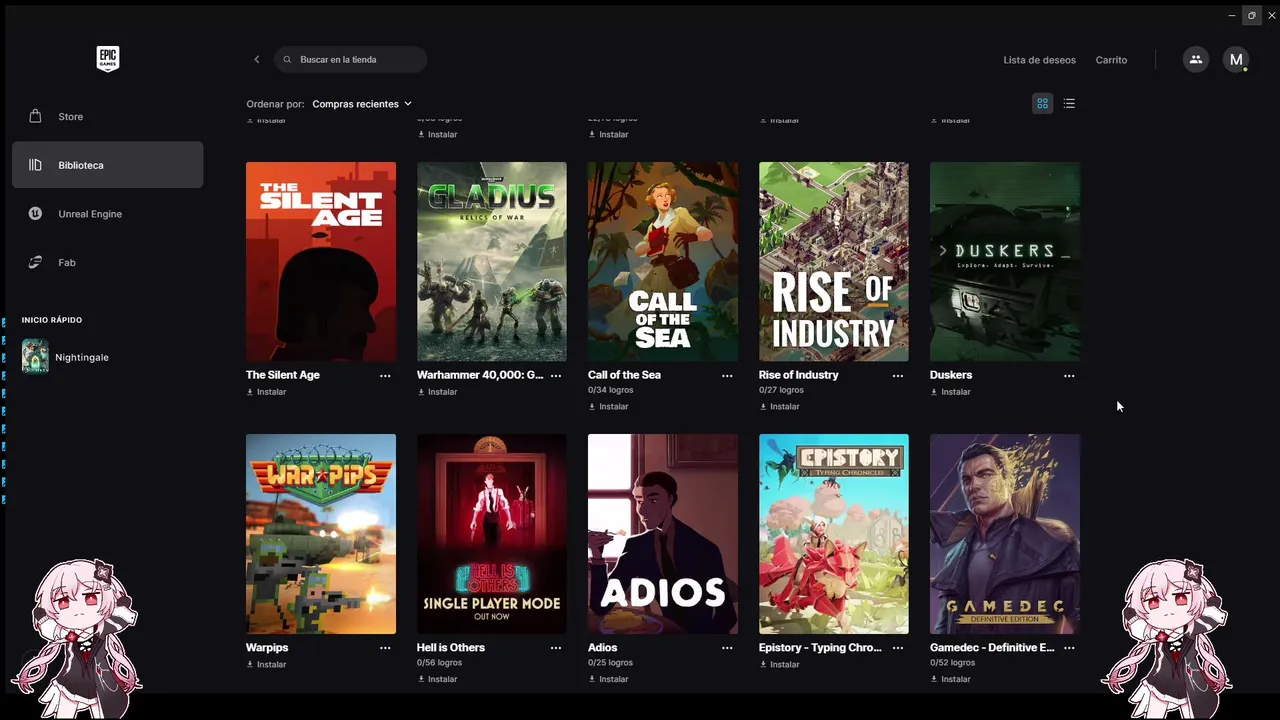Install The Silent Age
Viewport: 1280px width, 720px height.
tap(266, 392)
